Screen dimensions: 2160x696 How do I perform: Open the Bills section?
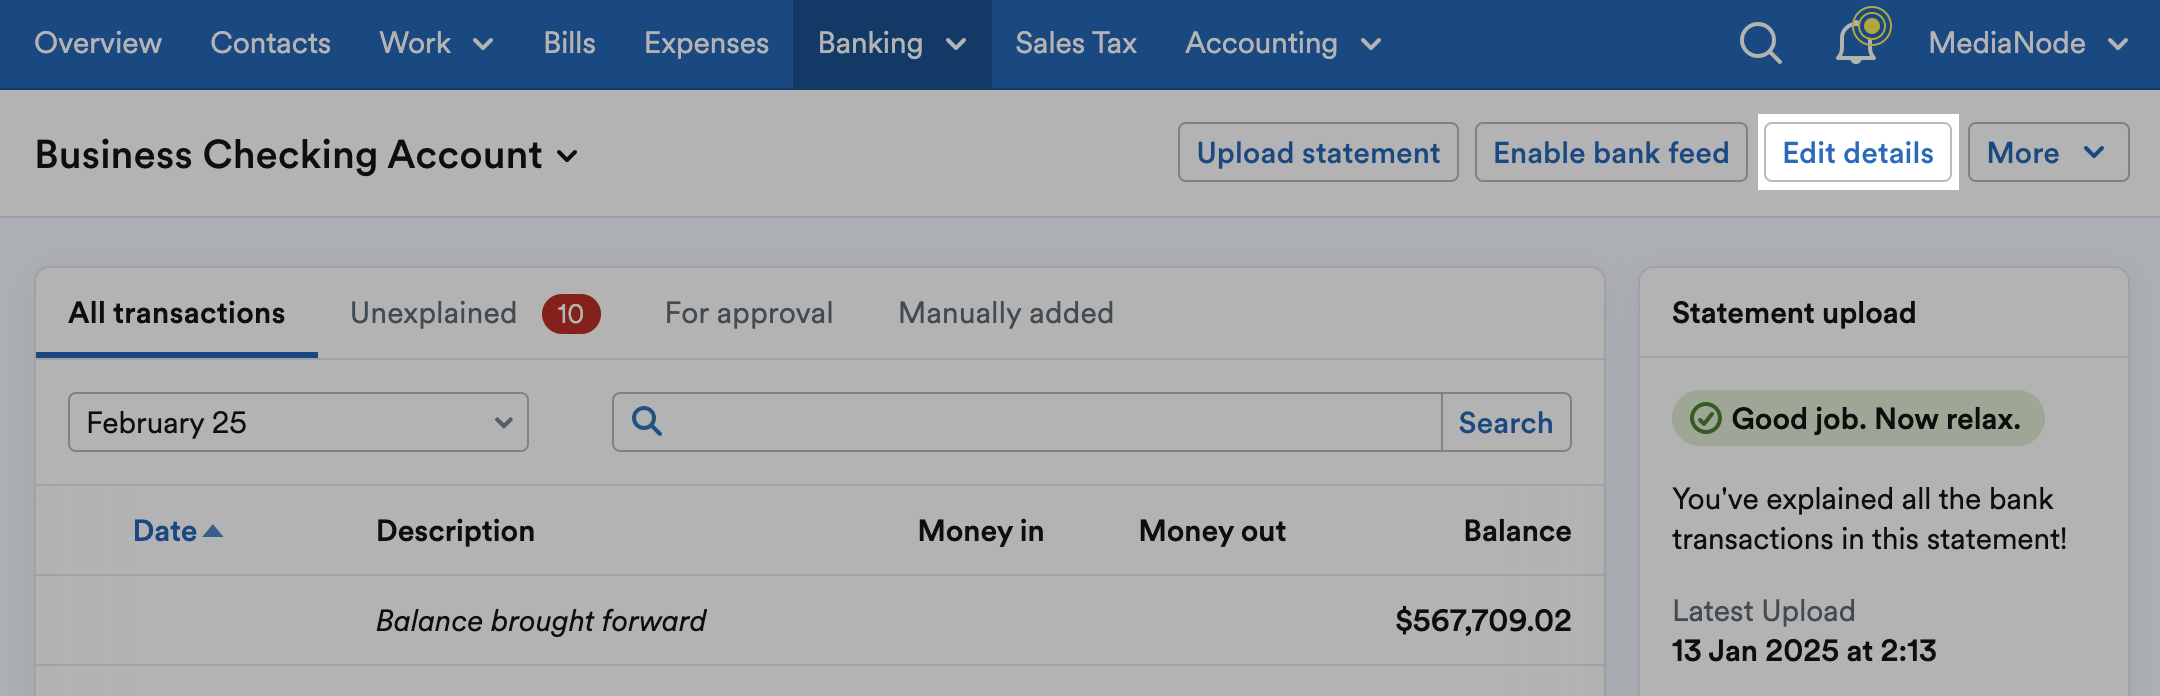coord(569,44)
